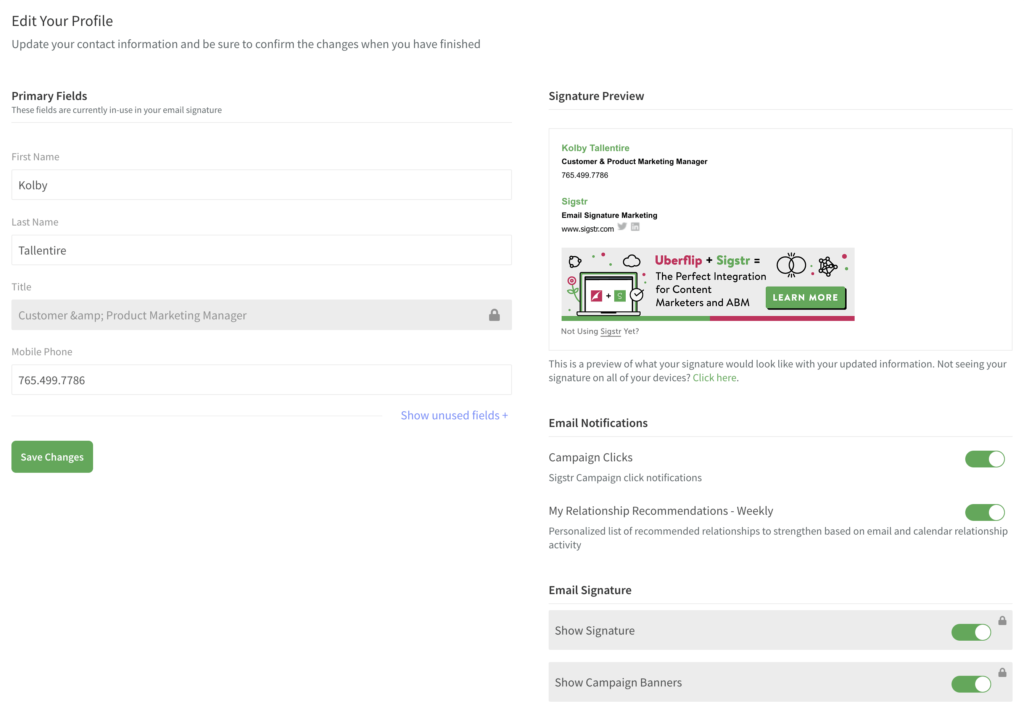Click LEARN MORE on the Uberflip banner
Image resolution: width=1024 pixels, height=717 pixels.
805,298
